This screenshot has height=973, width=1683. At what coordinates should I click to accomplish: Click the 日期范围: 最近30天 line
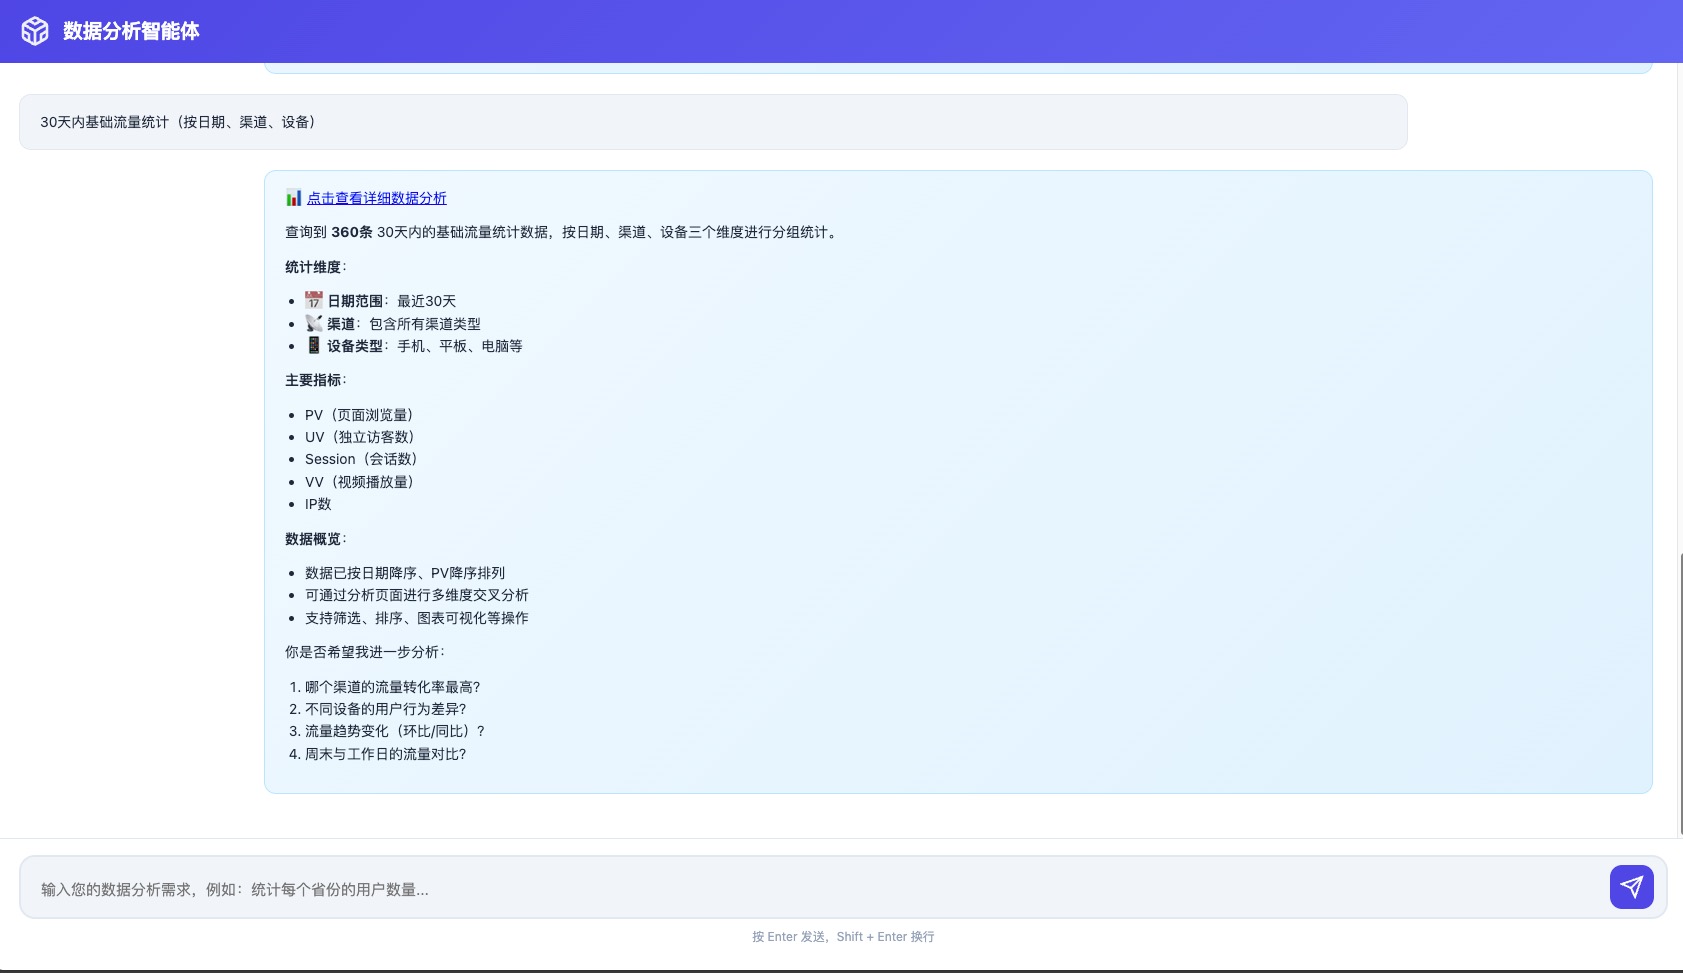[380, 301]
